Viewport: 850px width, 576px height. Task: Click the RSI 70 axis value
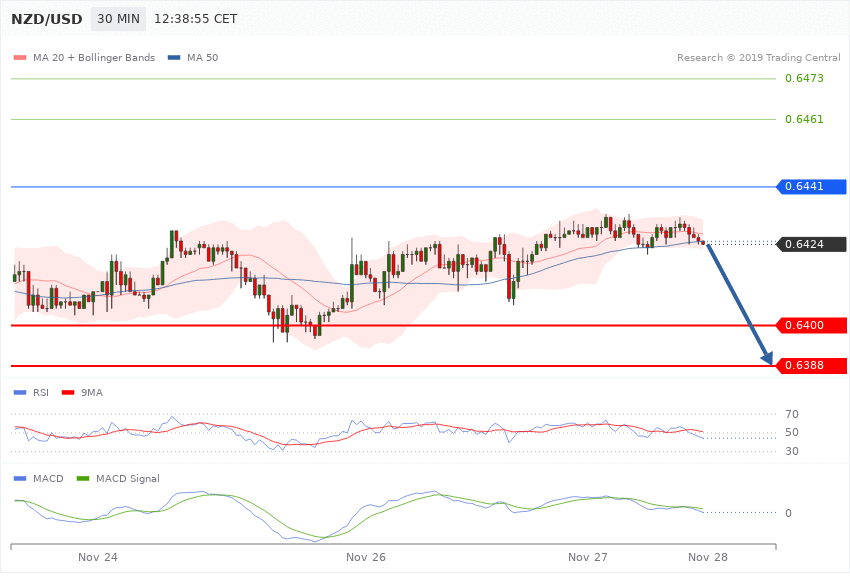coord(791,415)
